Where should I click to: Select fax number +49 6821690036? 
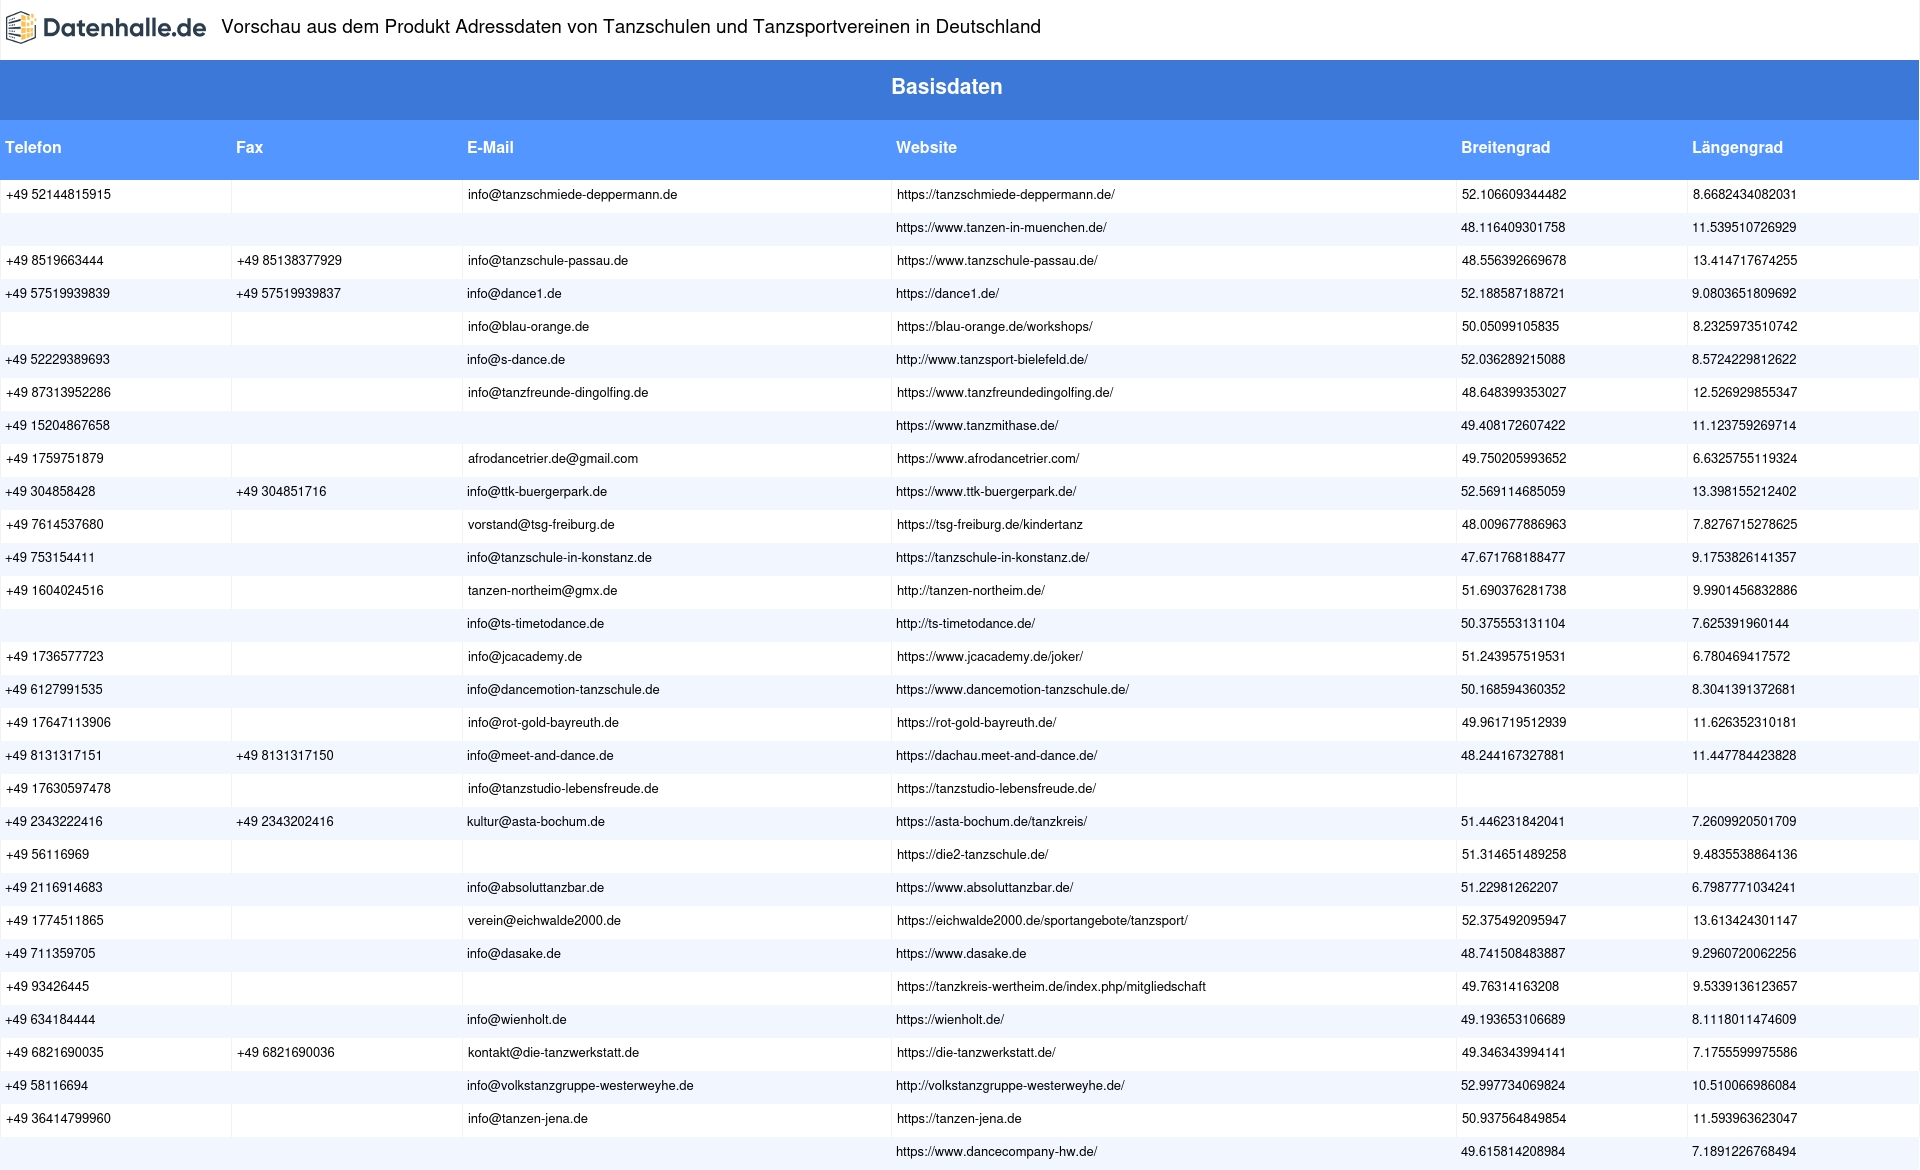click(x=285, y=1053)
